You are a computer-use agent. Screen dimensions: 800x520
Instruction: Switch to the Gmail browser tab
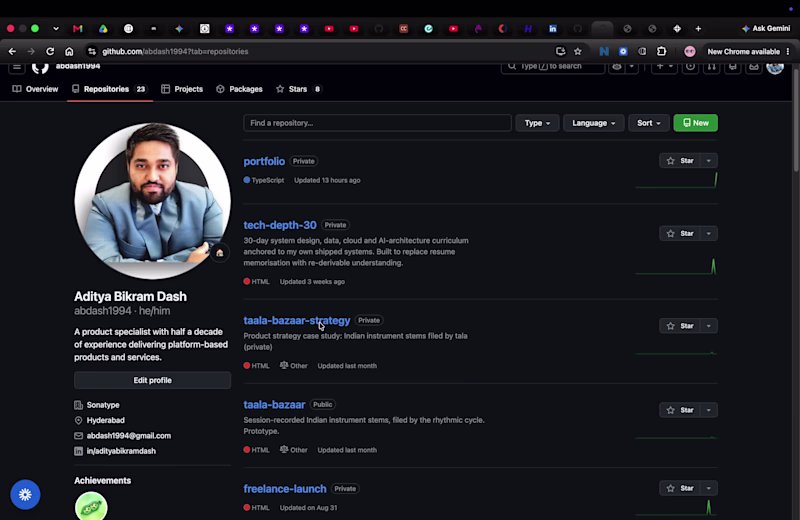78,29
